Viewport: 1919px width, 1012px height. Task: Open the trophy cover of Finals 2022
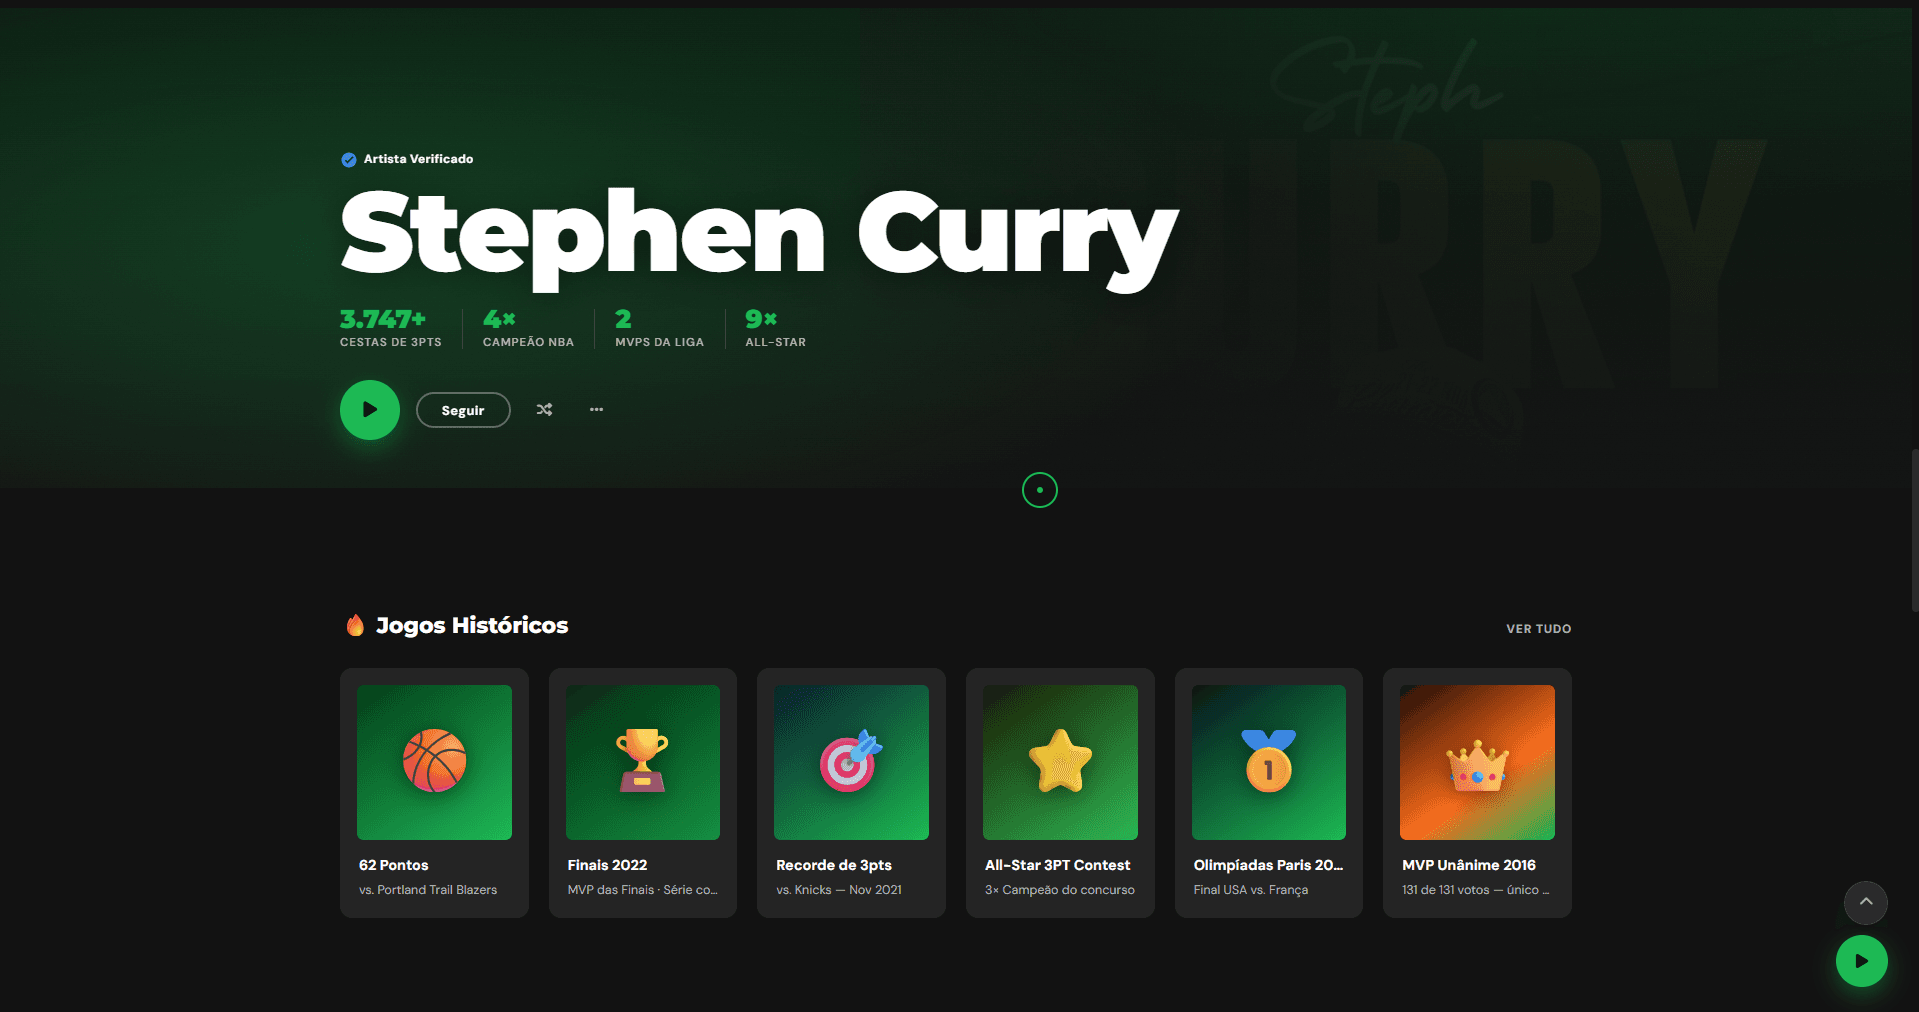tap(643, 762)
